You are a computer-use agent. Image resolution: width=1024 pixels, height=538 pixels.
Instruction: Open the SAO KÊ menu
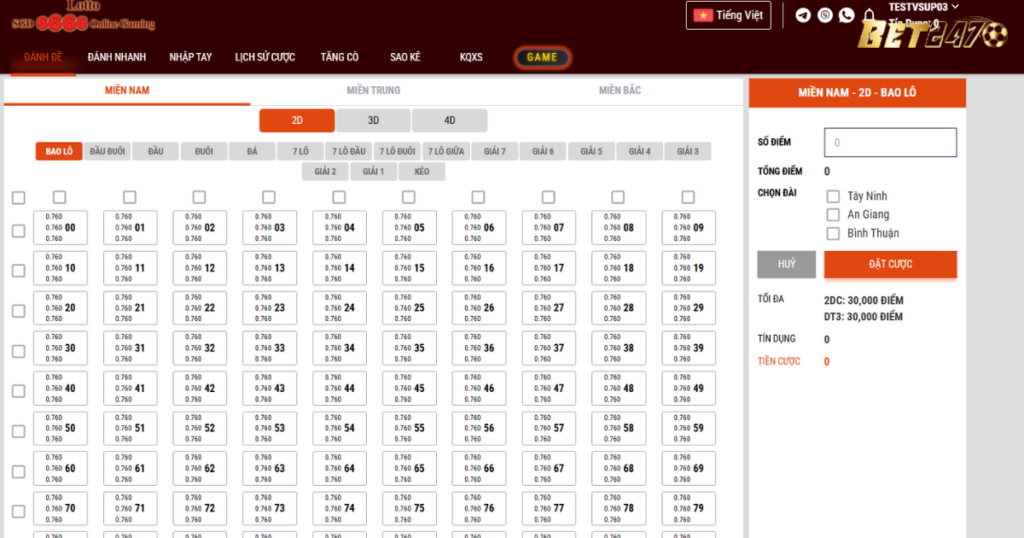pyautogui.click(x=406, y=57)
